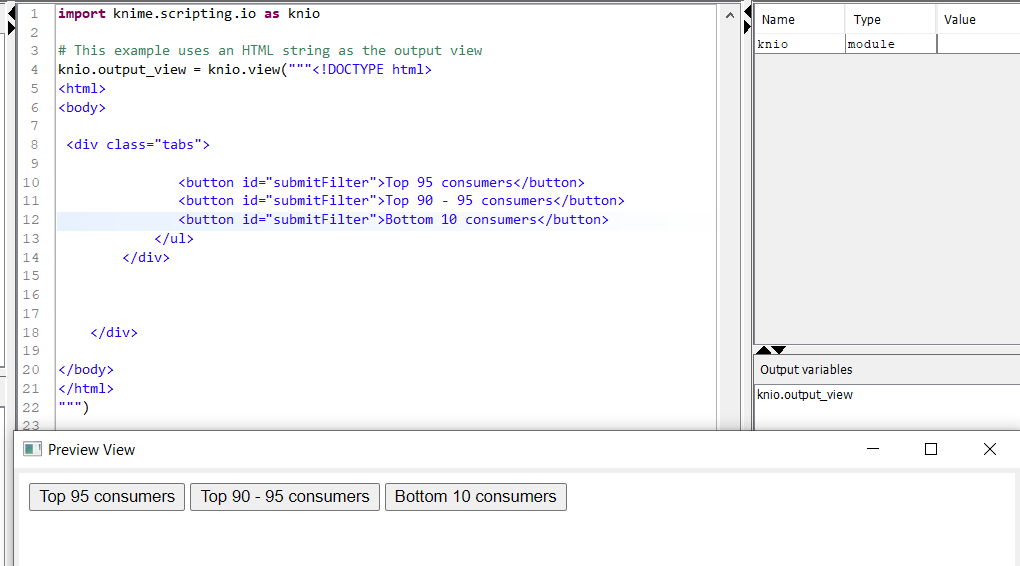This screenshot has height=566, width=1020.
Task: Click left-pointing divider arrow next to Name column
Action: coord(747,12)
